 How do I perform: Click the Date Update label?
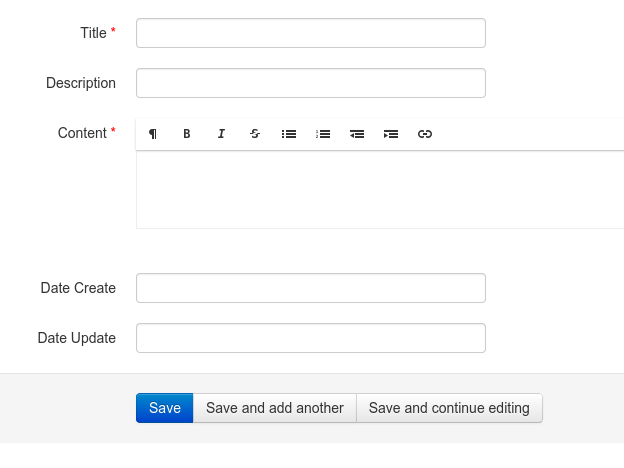click(77, 338)
